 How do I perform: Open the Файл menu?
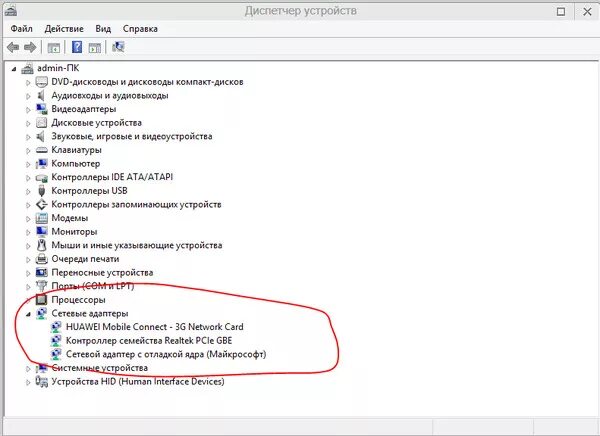(21, 29)
